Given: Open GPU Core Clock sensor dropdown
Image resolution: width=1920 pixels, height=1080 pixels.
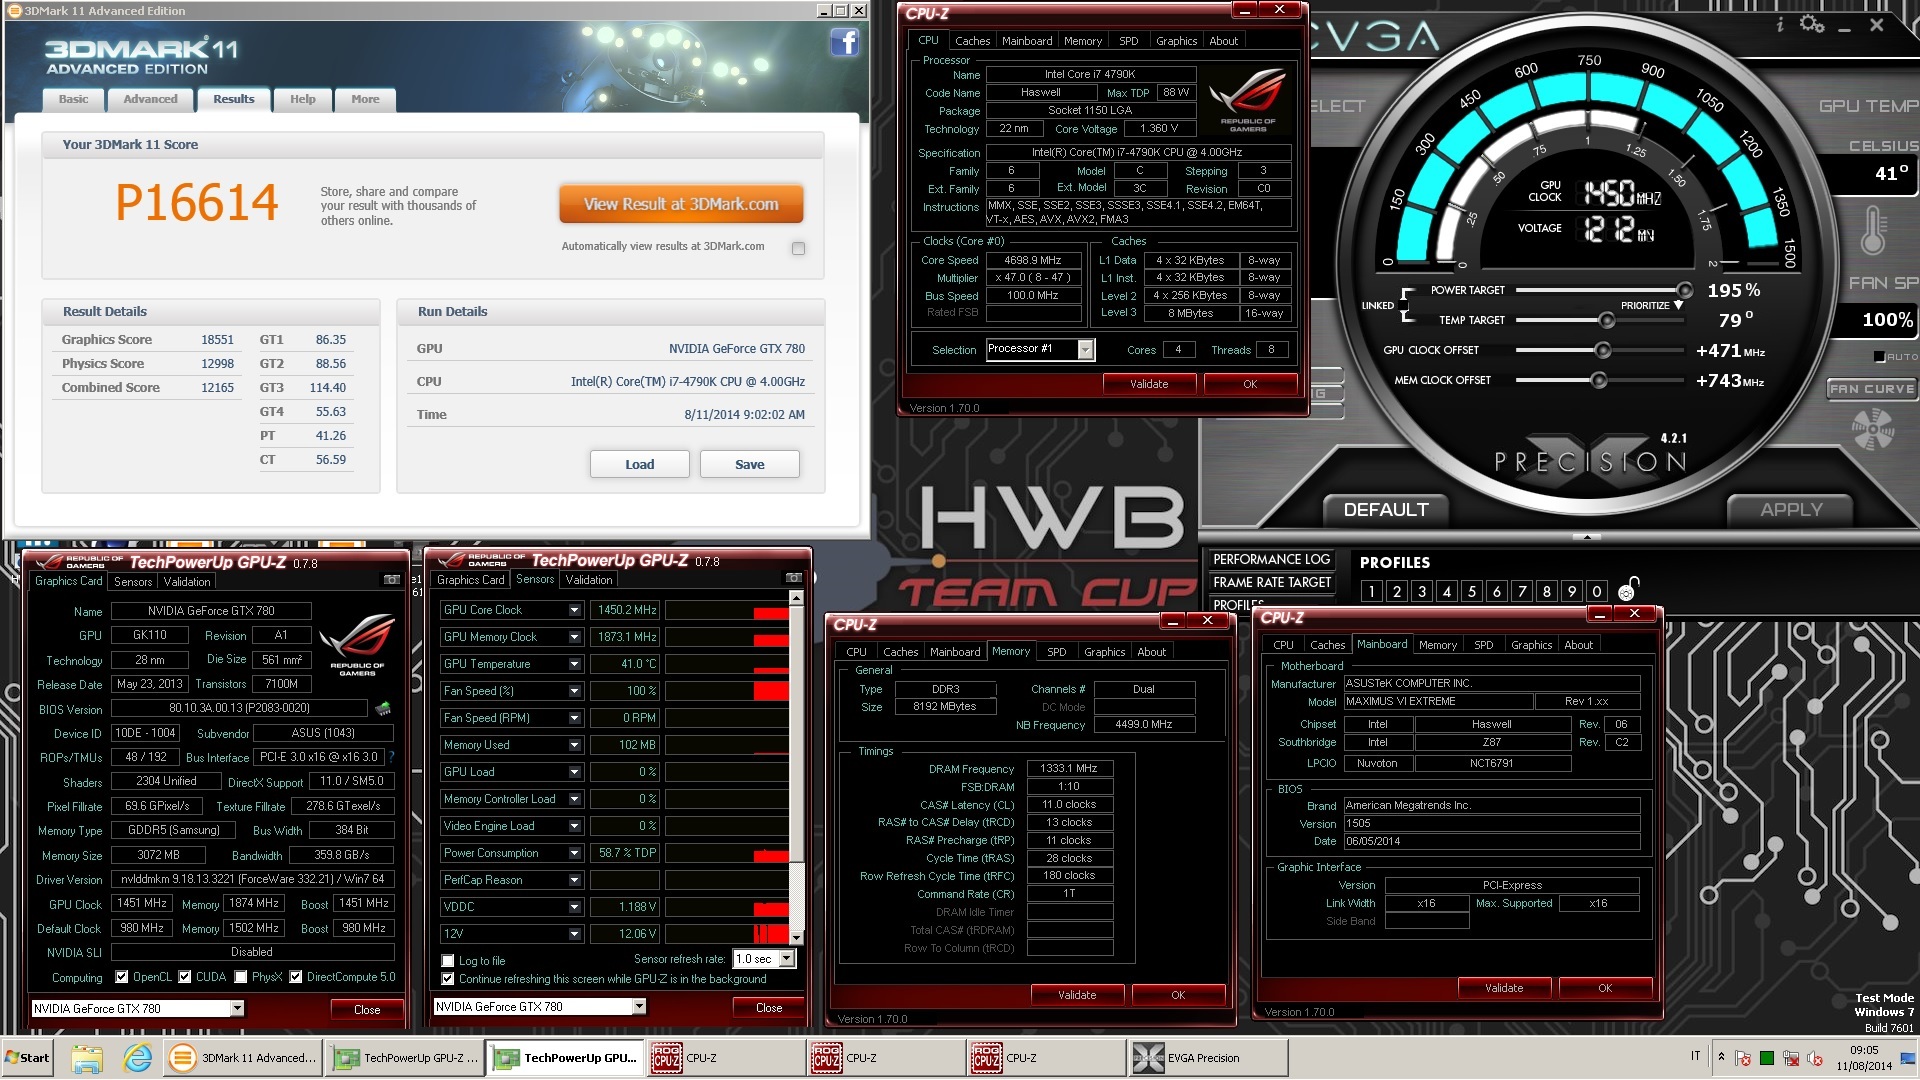Looking at the screenshot, I should tap(575, 610).
